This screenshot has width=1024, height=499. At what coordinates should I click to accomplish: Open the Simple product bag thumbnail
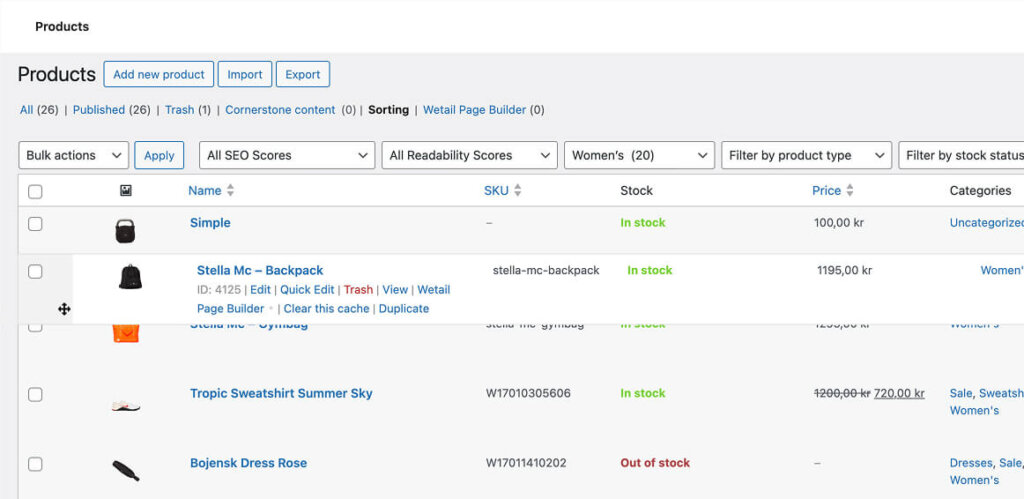click(125, 231)
